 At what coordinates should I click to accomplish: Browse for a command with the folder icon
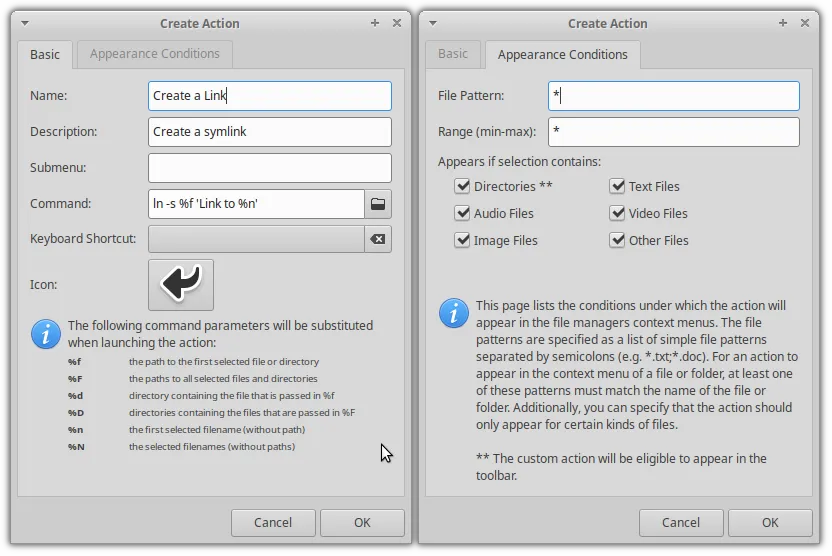pos(377,204)
